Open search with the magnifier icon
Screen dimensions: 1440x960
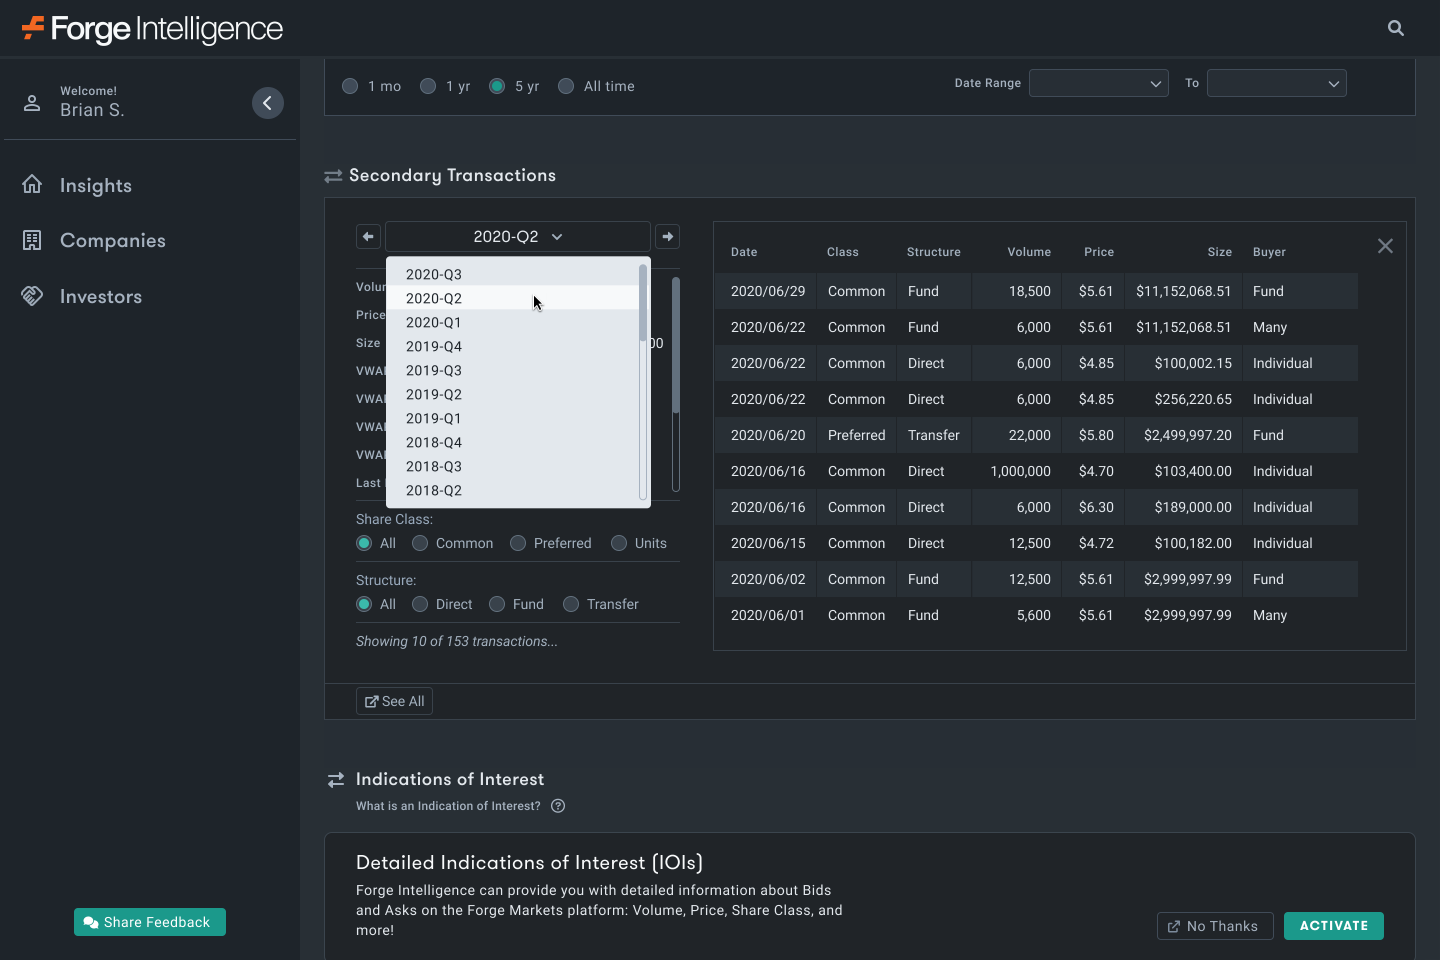click(x=1395, y=28)
